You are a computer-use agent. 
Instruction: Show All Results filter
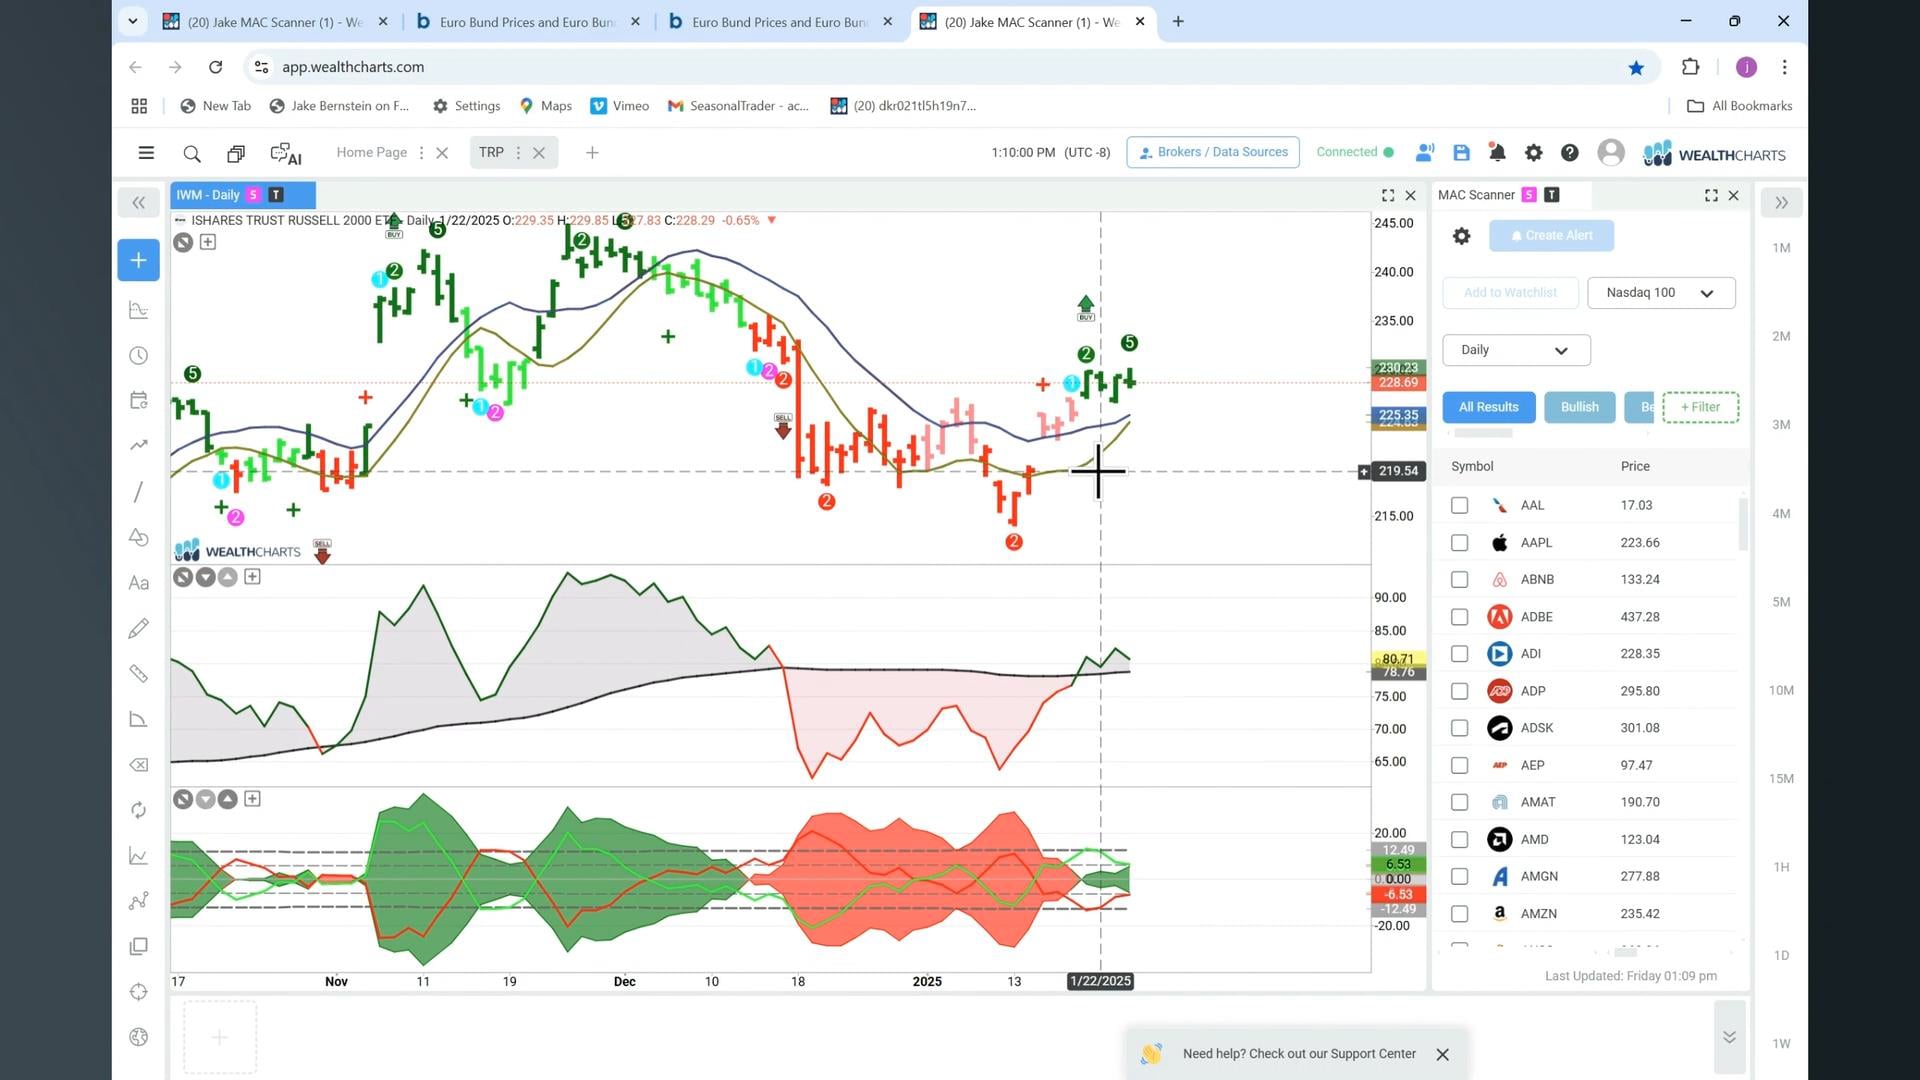pyautogui.click(x=1488, y=407)
